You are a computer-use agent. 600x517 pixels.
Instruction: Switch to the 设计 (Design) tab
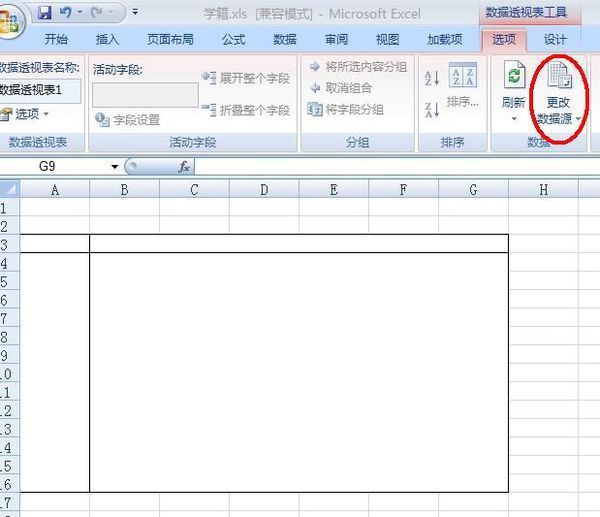pyautogui.click(x=555, y=39)
